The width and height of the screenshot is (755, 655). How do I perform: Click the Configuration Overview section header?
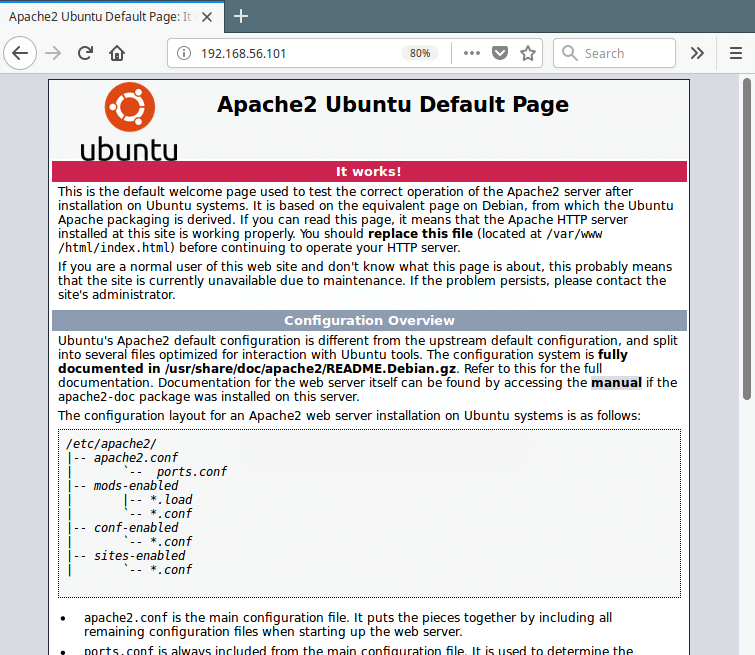tap(369, 321)
